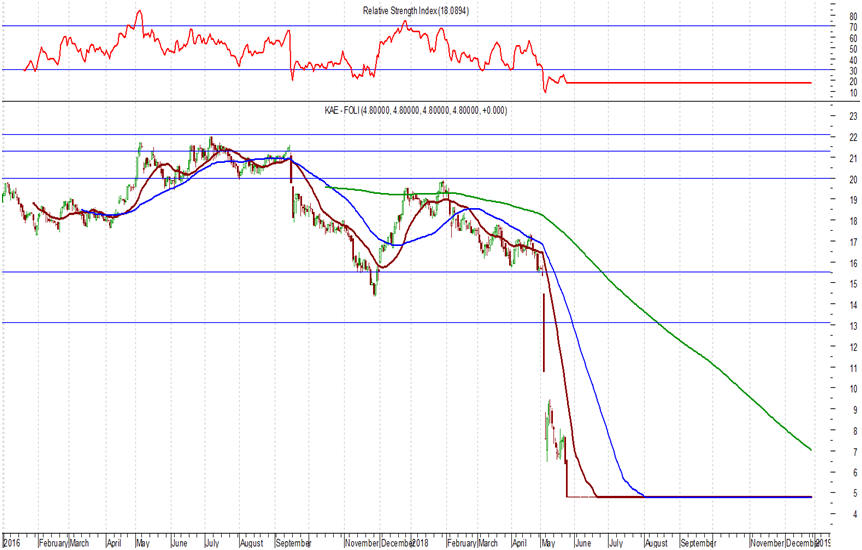Click the 16 price axis label

[x=853, y=263]
